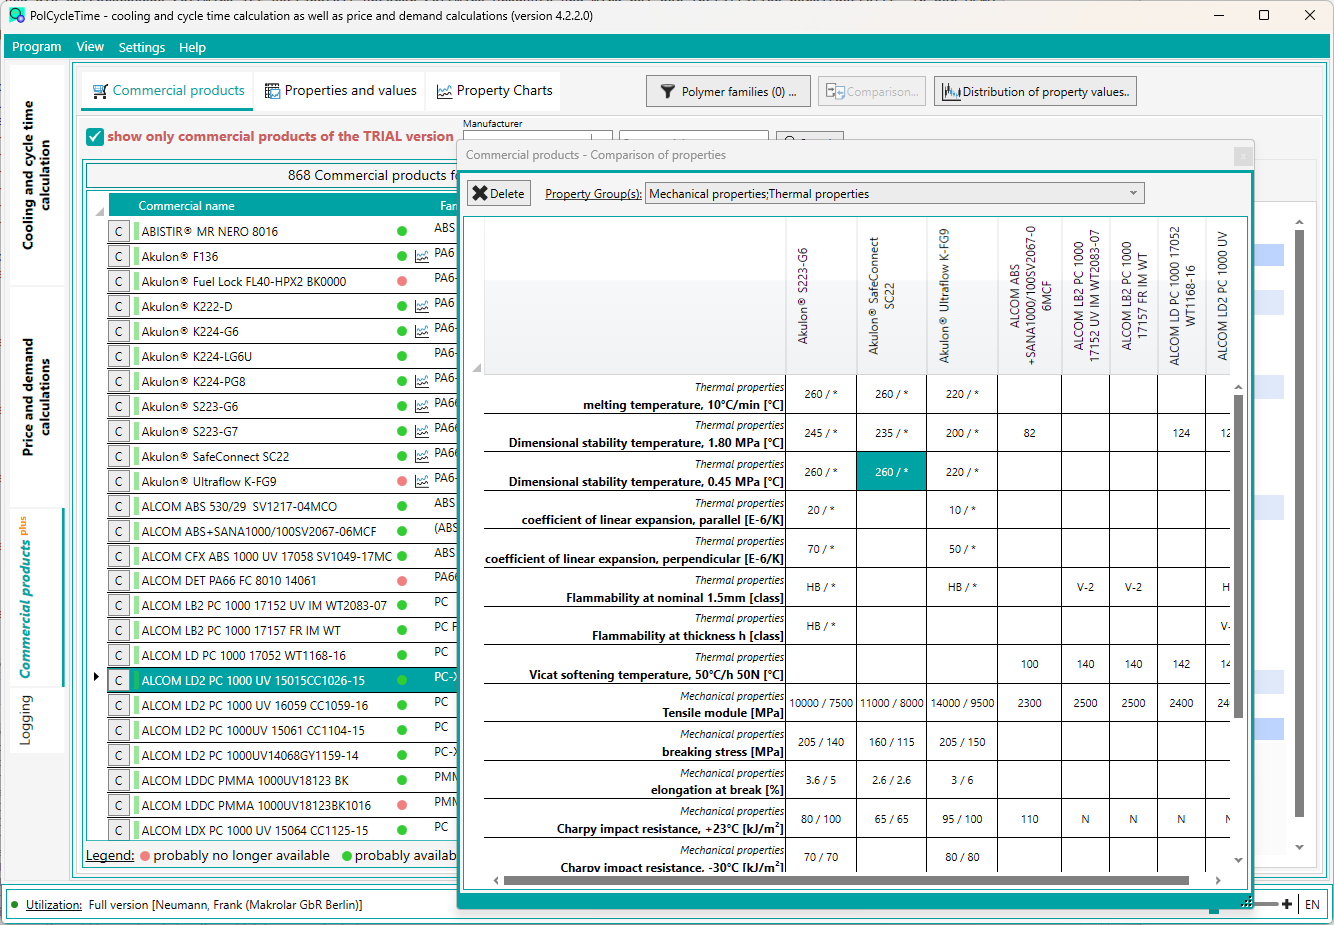
Task: Open the Help menu
Action: pyautogui.click(x=192, y=47)
